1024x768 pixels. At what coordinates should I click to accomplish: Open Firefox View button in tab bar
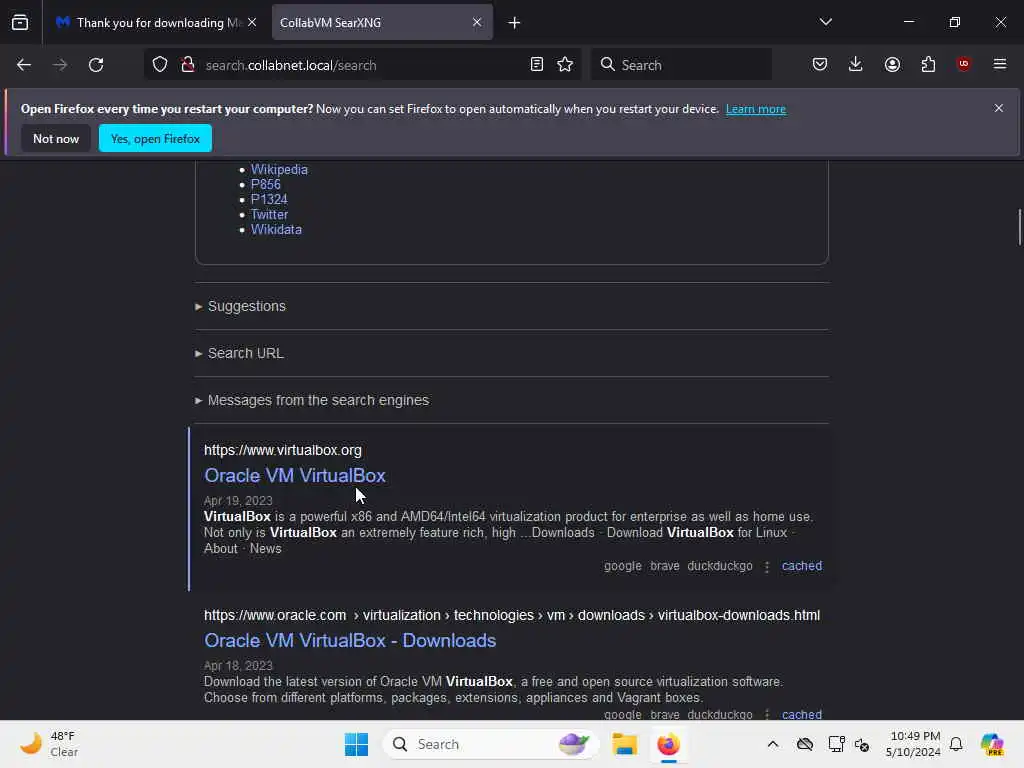tap(20, 22)
